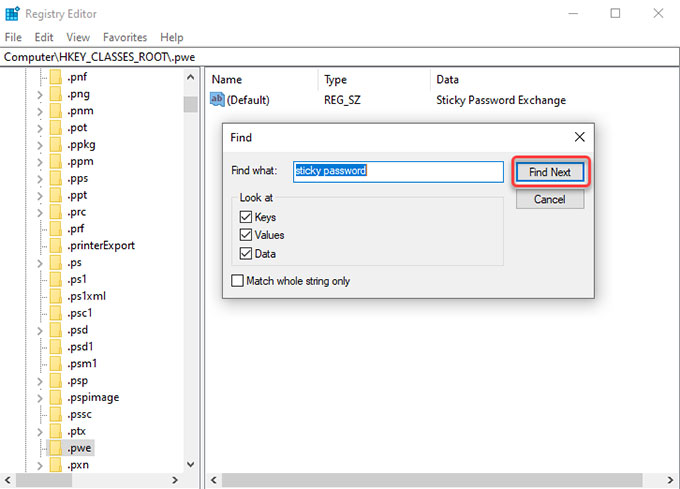This screenshot has height=489, width=680.
Task: Select the .psp folder icon
Action: (x=56, y=381)
